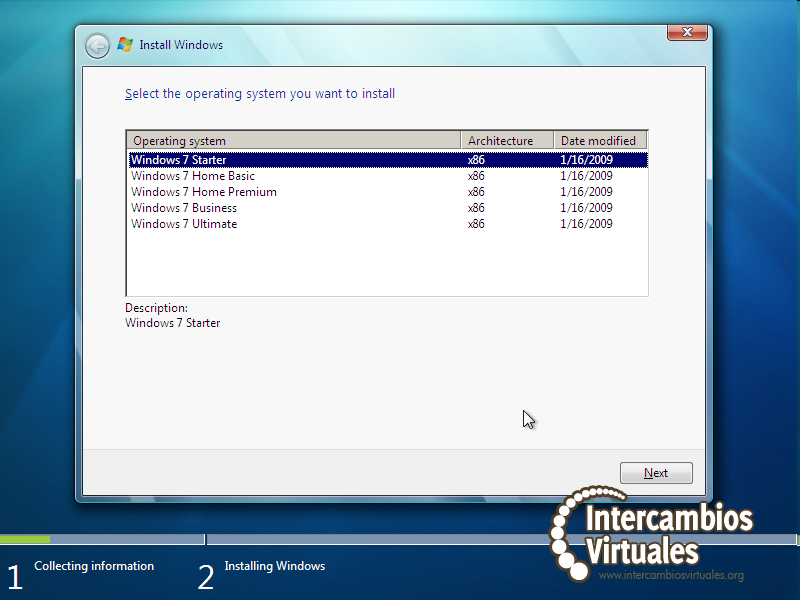Viewport: 800px width, 600px height.
Task: Click the Windows flag logo in title bar
Action: [125, 44]
